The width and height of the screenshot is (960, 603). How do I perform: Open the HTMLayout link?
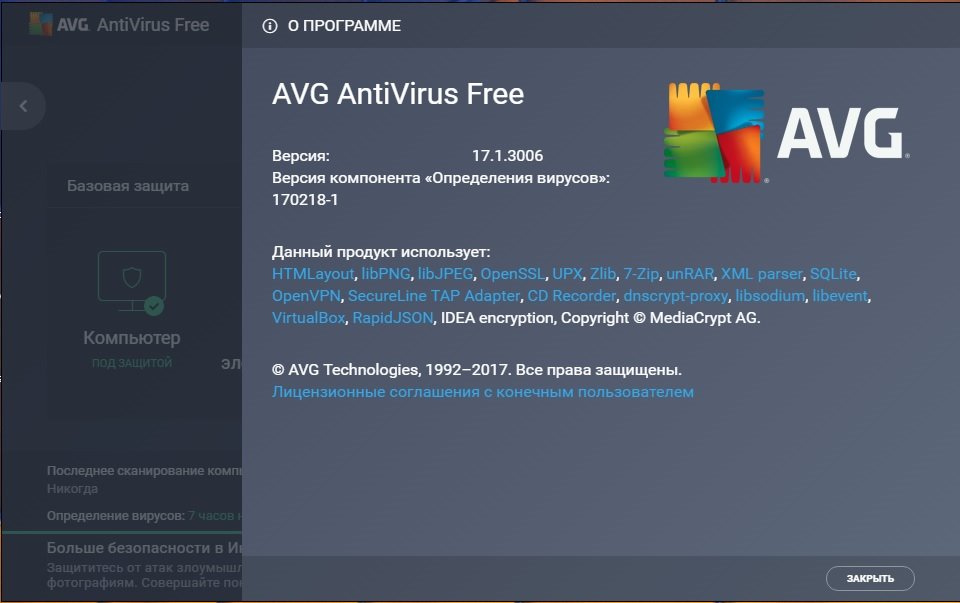point(313,274)
